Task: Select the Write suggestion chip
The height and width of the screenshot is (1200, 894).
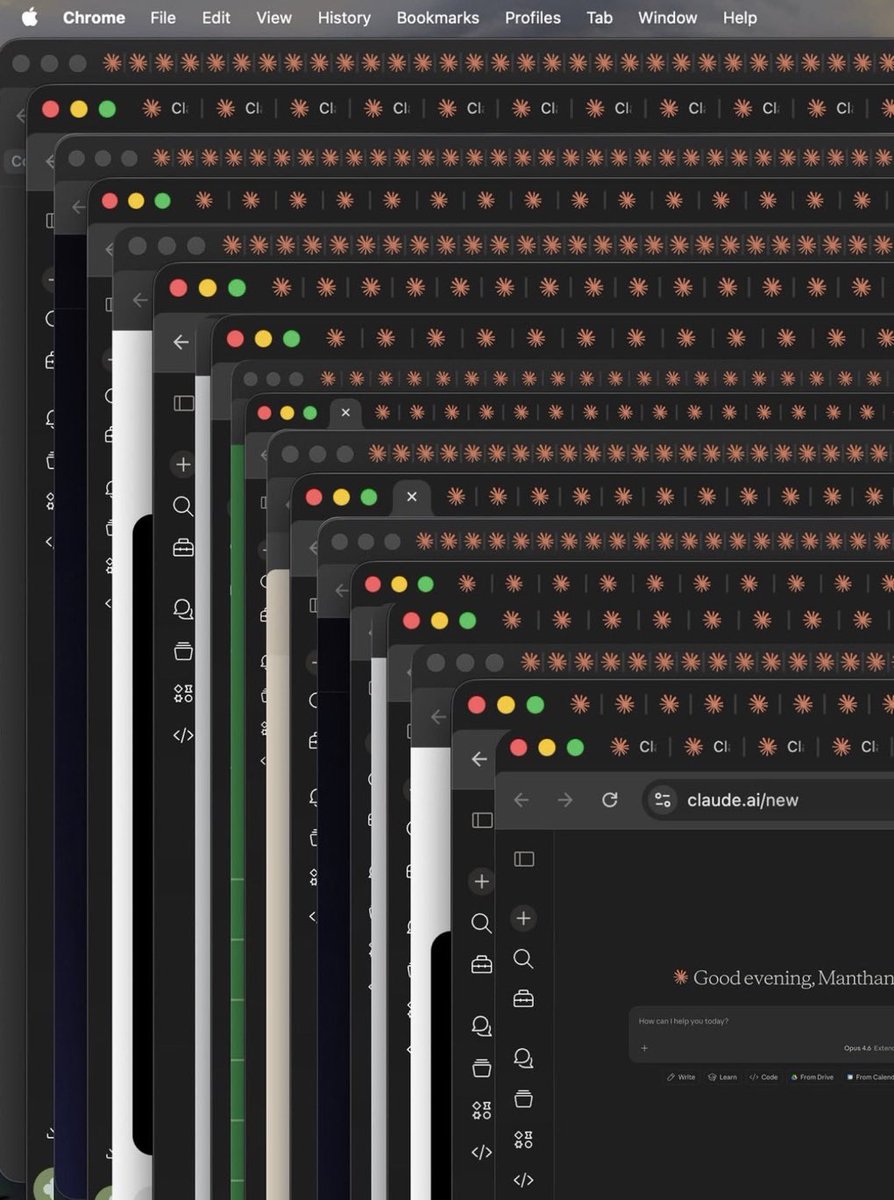Action: pyautogui.click(x=681, y=1077)
